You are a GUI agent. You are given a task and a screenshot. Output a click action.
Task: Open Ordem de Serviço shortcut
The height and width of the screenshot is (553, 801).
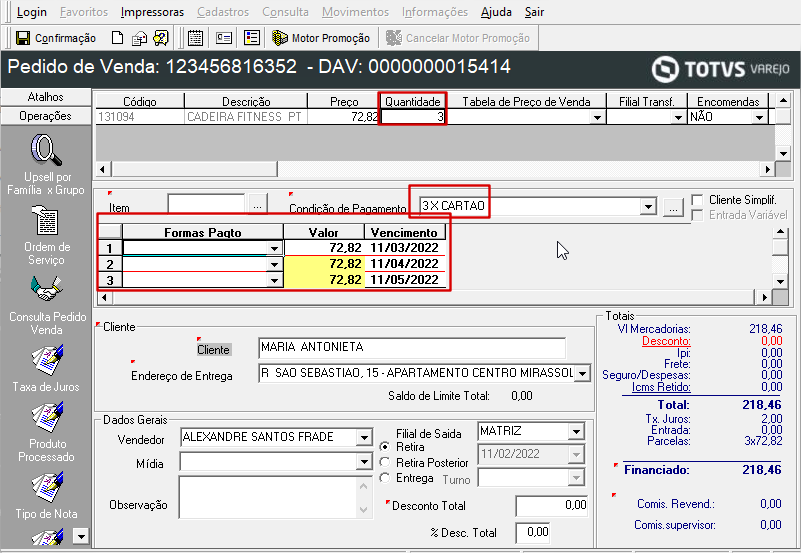coord(46,235)
